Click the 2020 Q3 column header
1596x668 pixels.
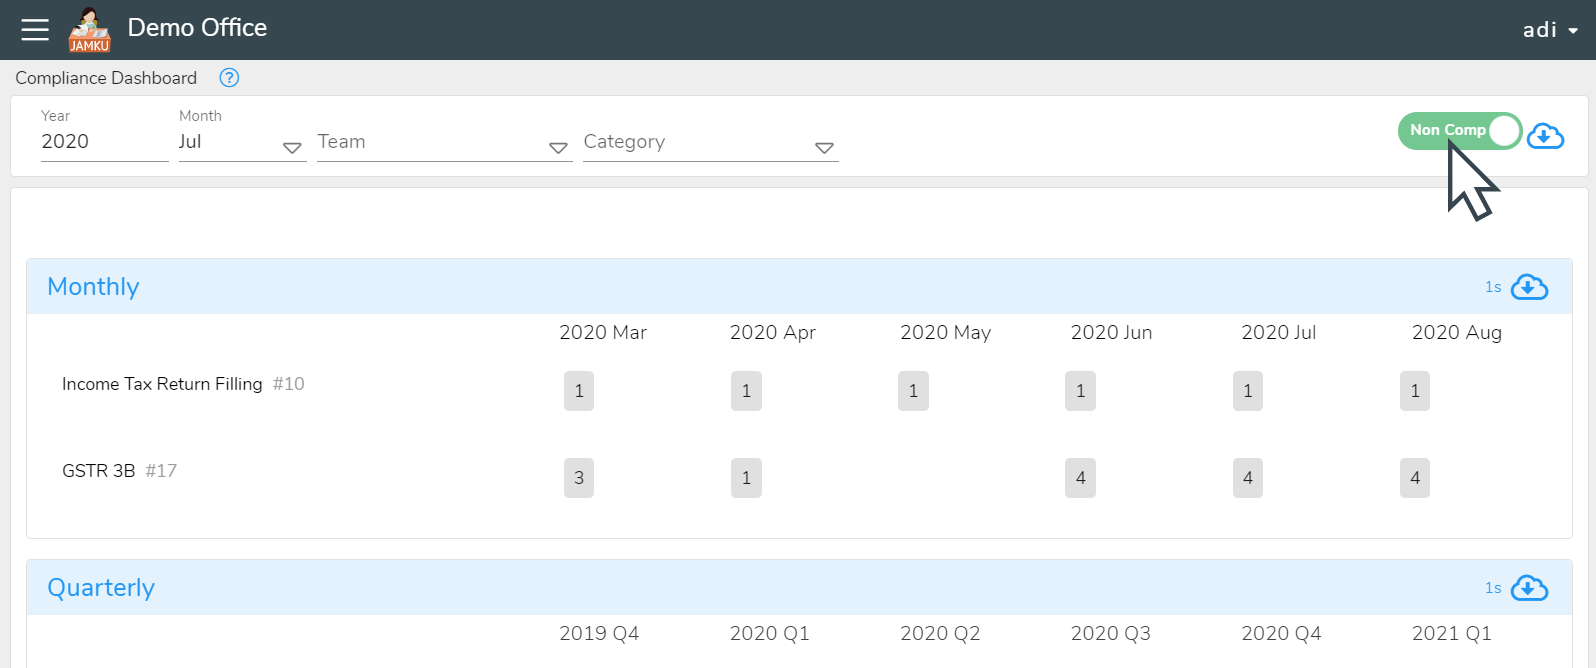(1111, 634)
